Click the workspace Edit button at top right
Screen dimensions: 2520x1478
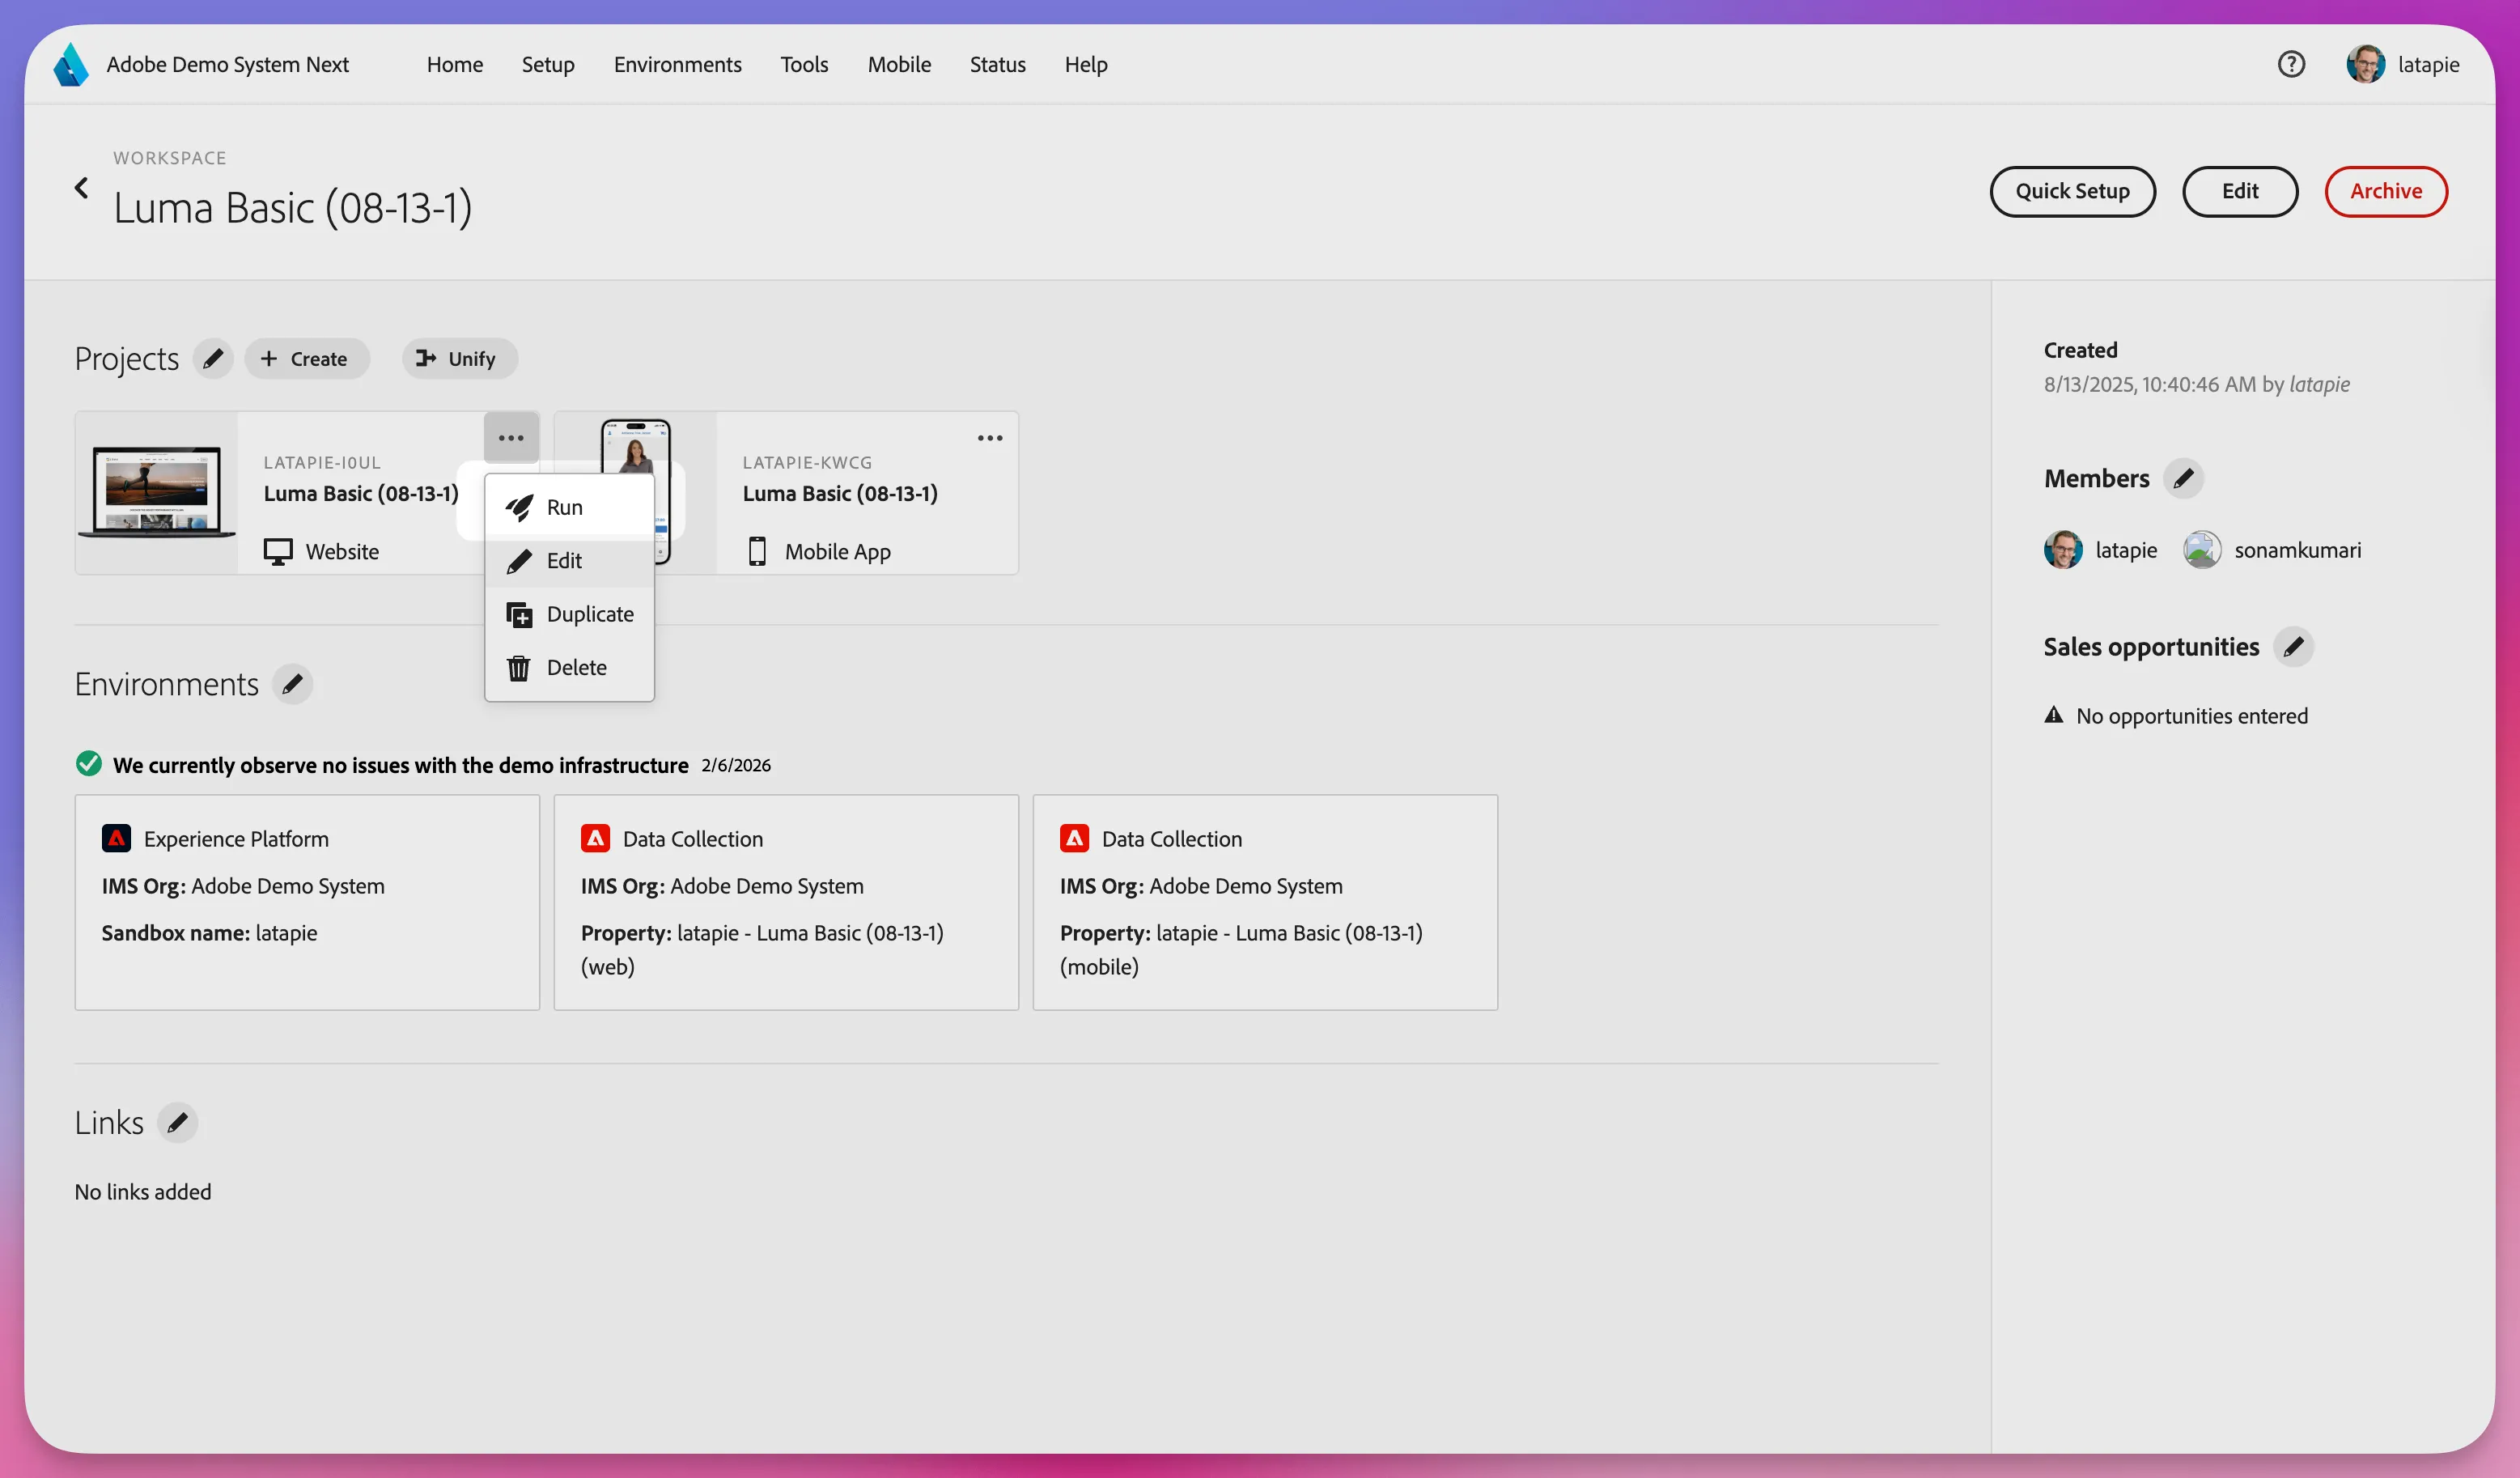pyautogui.click(x=2239, y=192)
